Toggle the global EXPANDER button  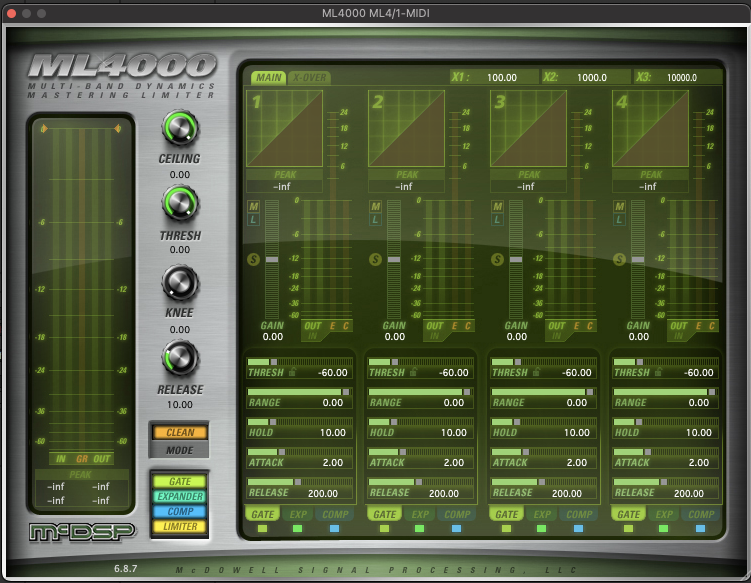180,496
